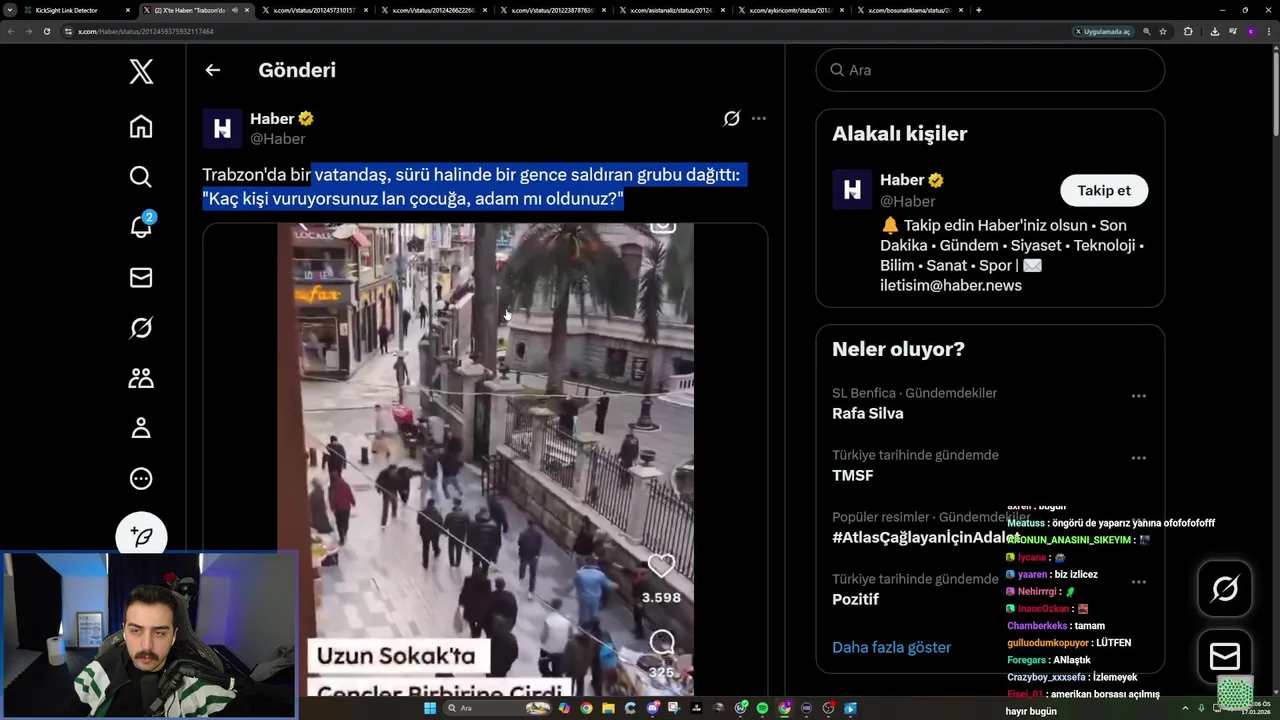Go to X home via the logo
This screenshot has width=1280, height=720.
pos(141,71)
